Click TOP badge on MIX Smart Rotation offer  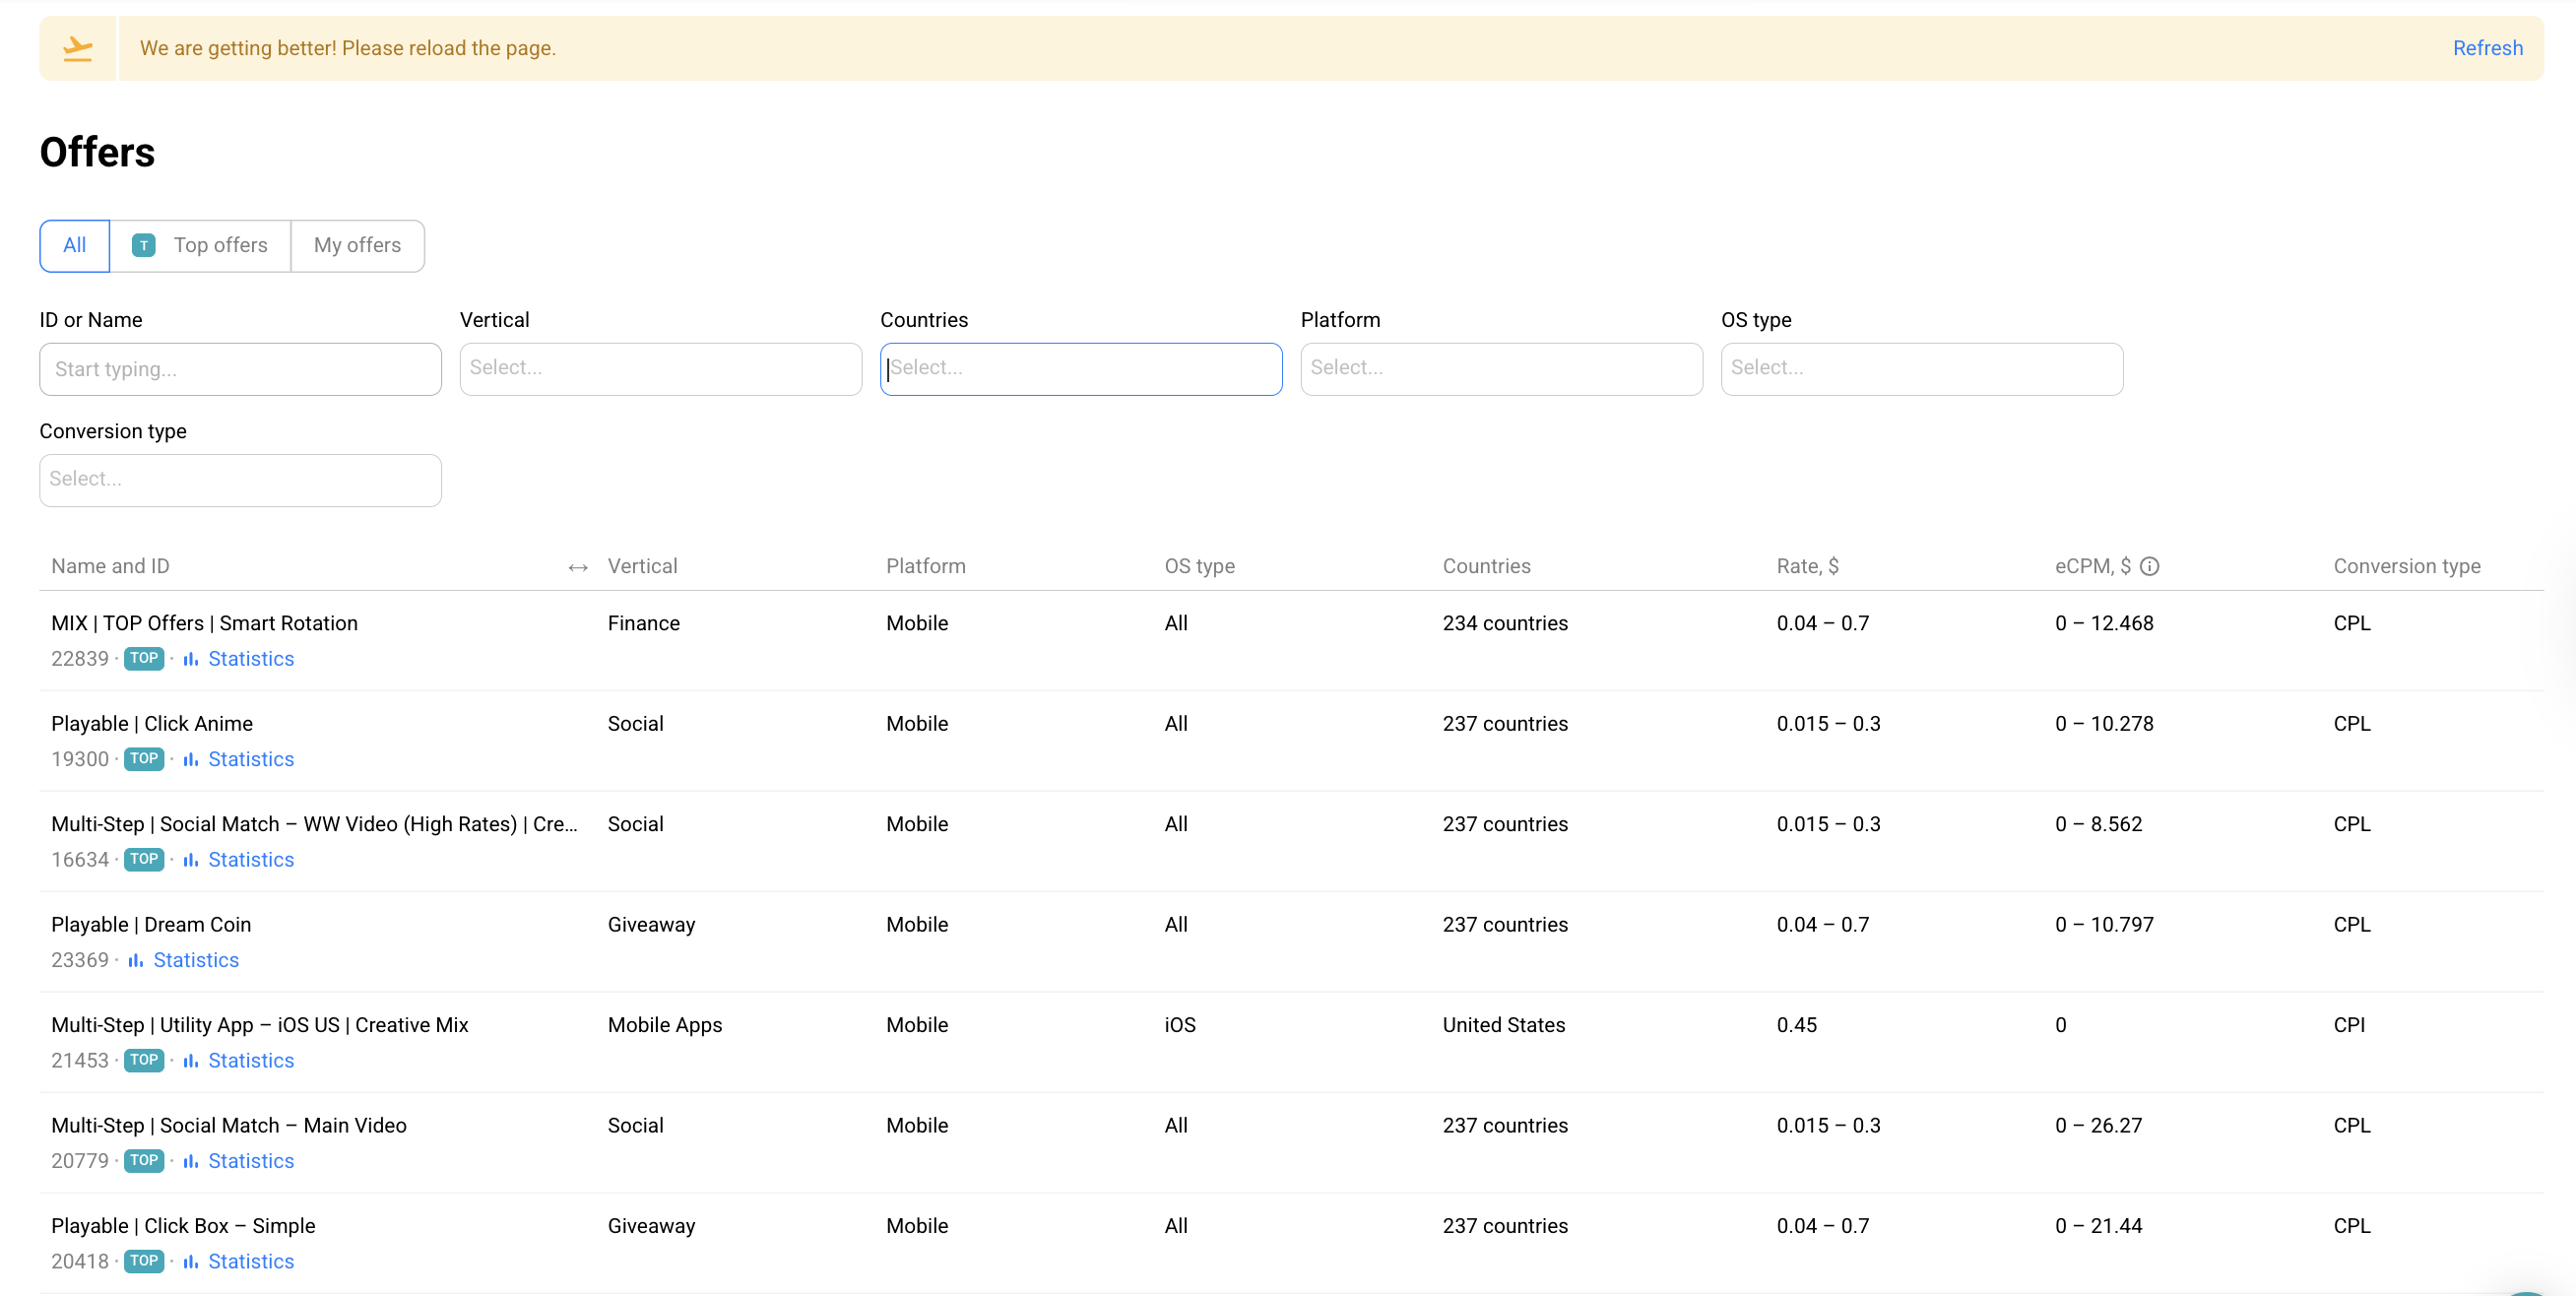point(143,658)
